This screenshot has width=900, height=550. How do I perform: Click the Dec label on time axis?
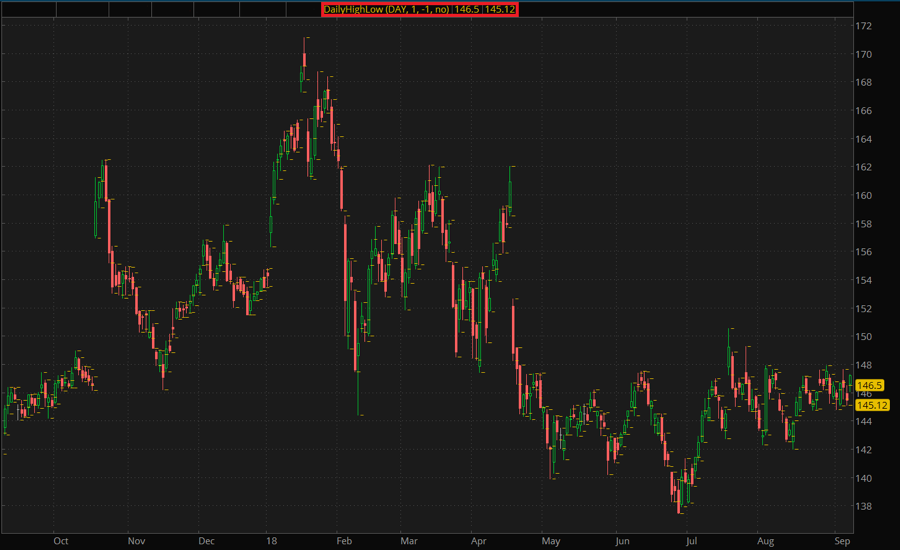tap(207, 541)
